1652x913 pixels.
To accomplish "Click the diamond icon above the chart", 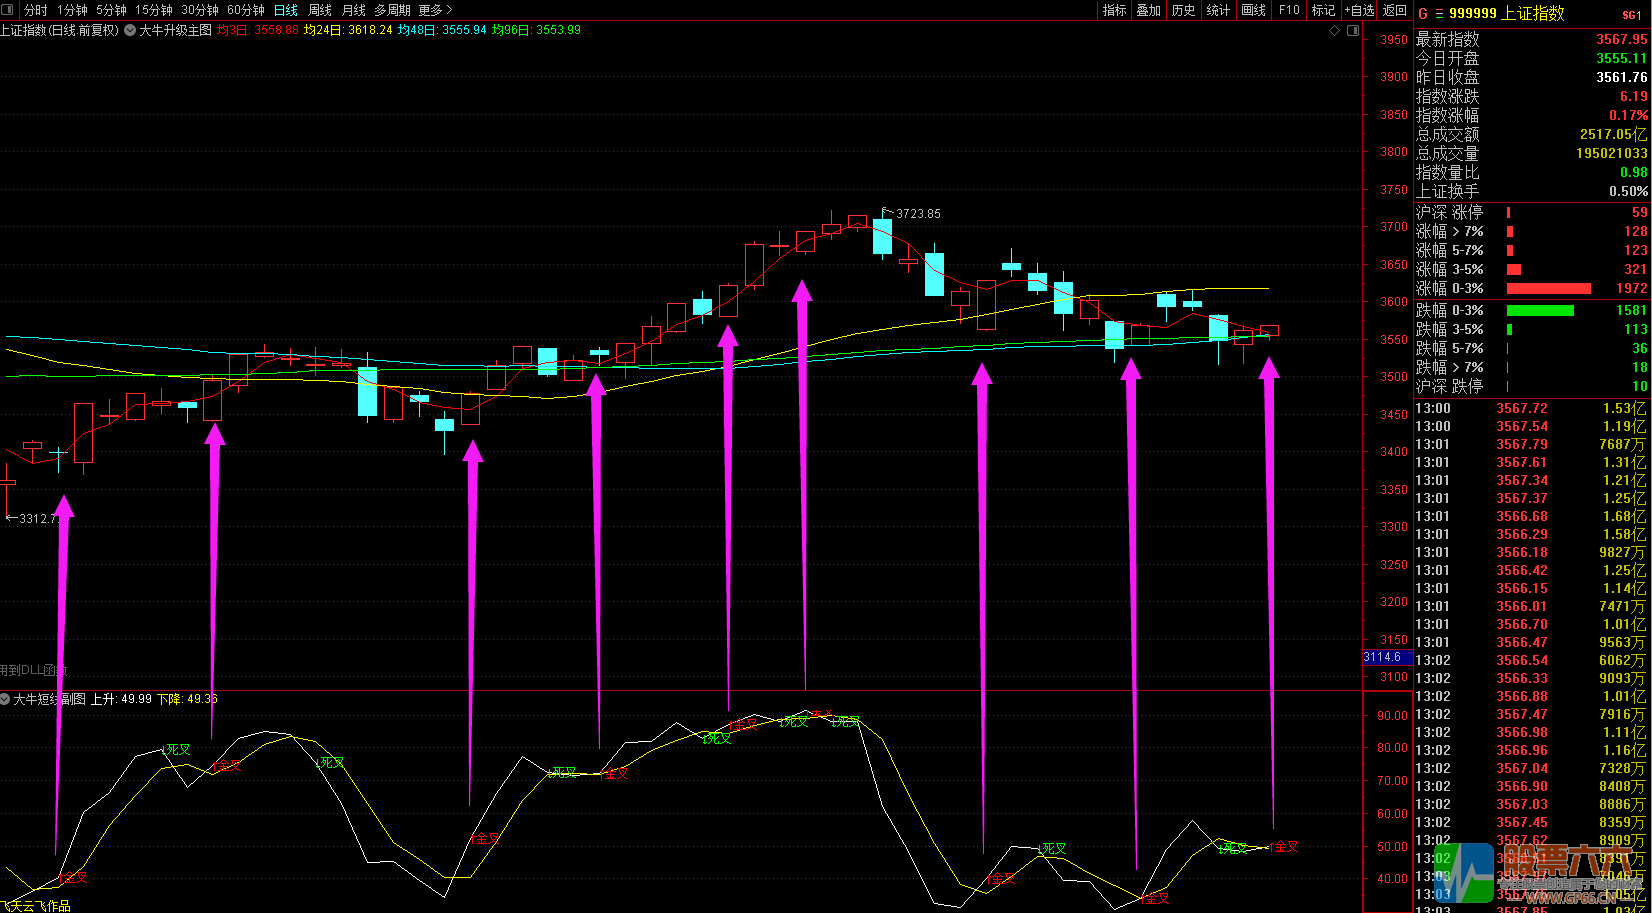I will [1334, 31].
